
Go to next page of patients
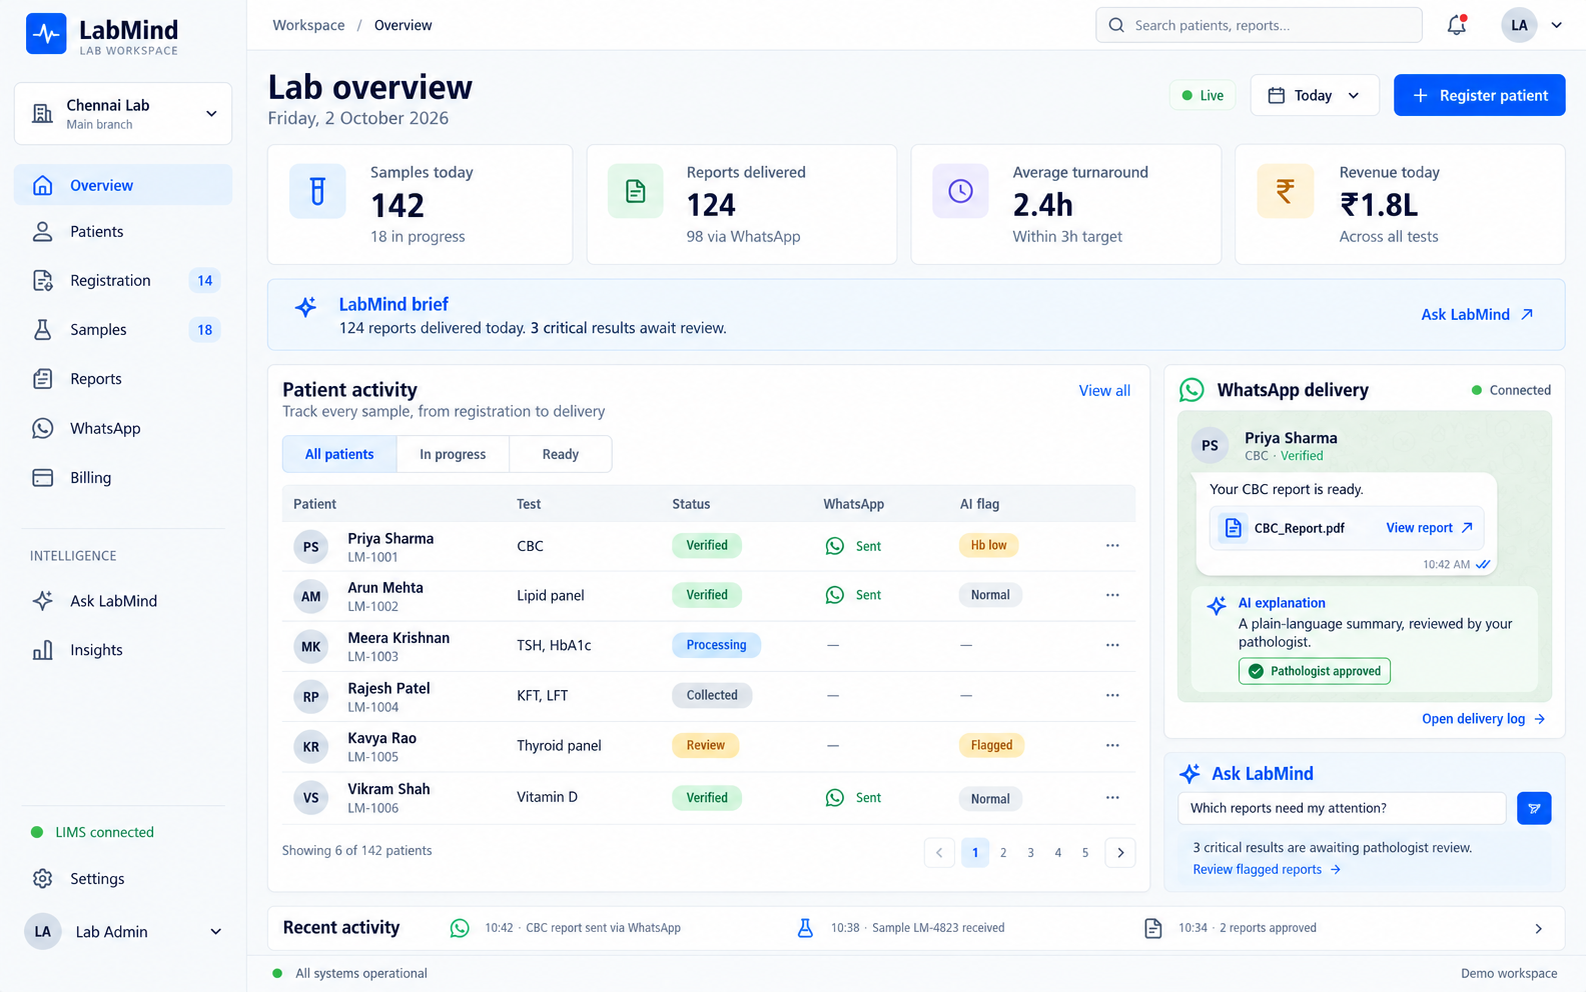pyautogui.click(x=1120, y=853)
